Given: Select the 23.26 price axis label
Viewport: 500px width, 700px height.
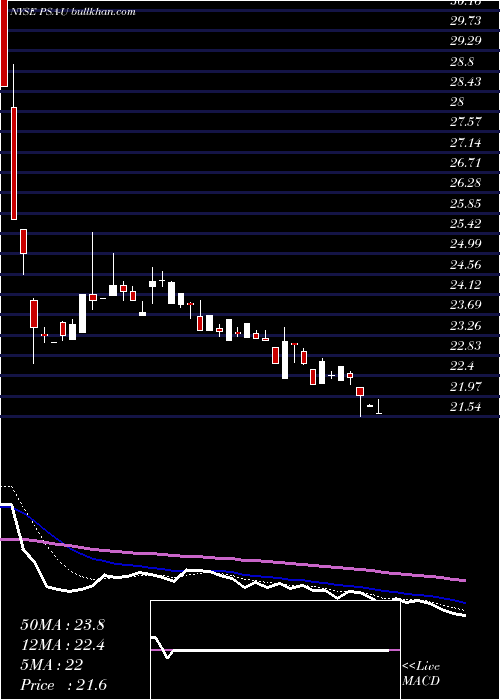Looking at the screenshot, I should [466, 325].
